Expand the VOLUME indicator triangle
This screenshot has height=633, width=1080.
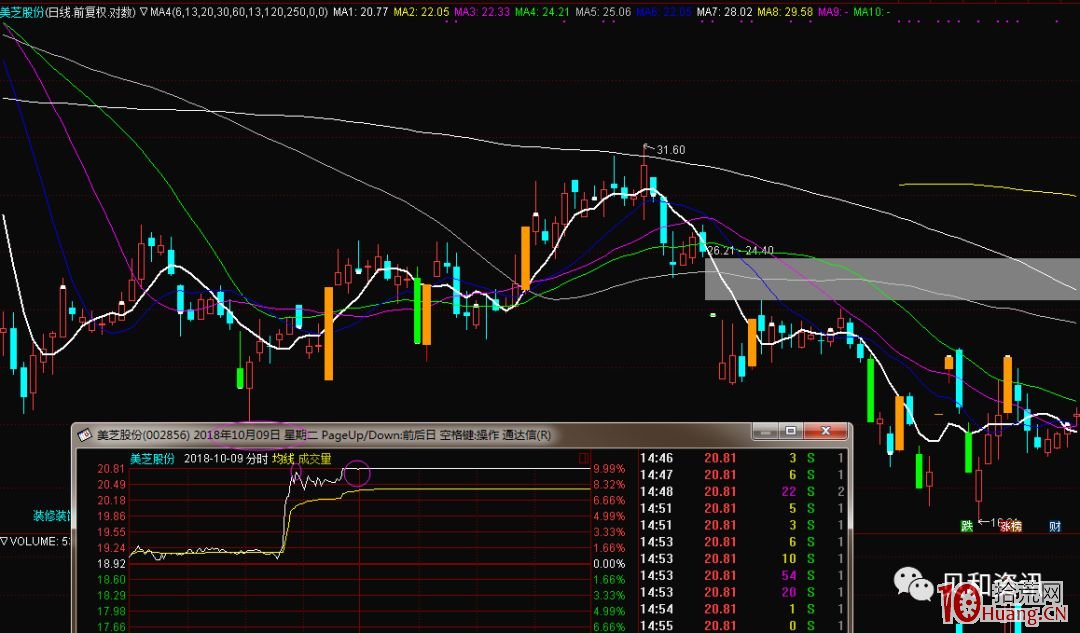(4, 541)
